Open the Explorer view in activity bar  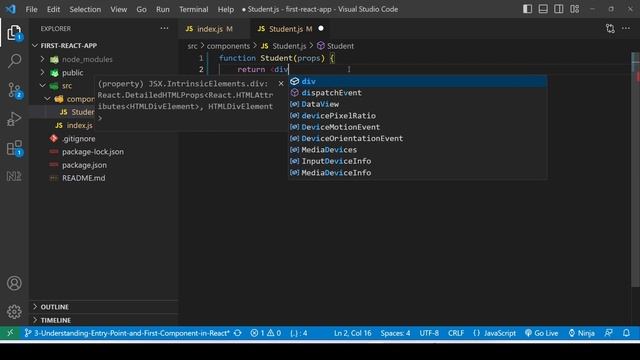click(14, 33)
